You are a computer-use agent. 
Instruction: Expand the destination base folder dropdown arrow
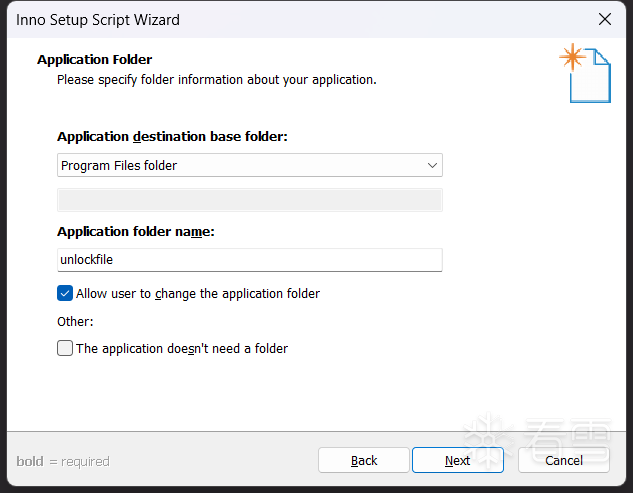click(x=432, y=165)
